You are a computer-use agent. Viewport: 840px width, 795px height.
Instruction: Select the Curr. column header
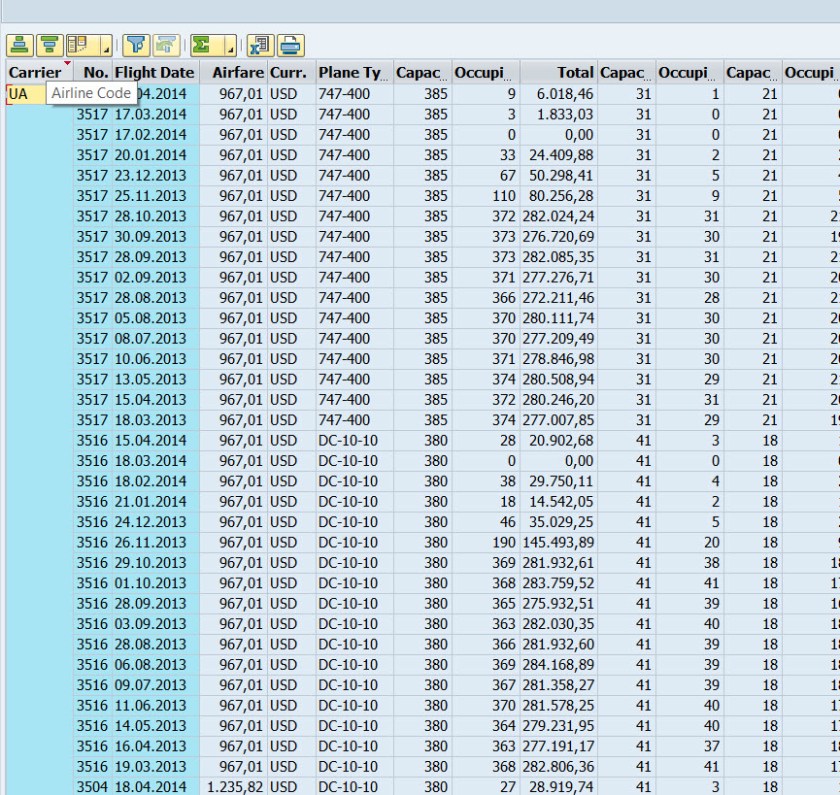pyautogui.click(x=288, y=72)
